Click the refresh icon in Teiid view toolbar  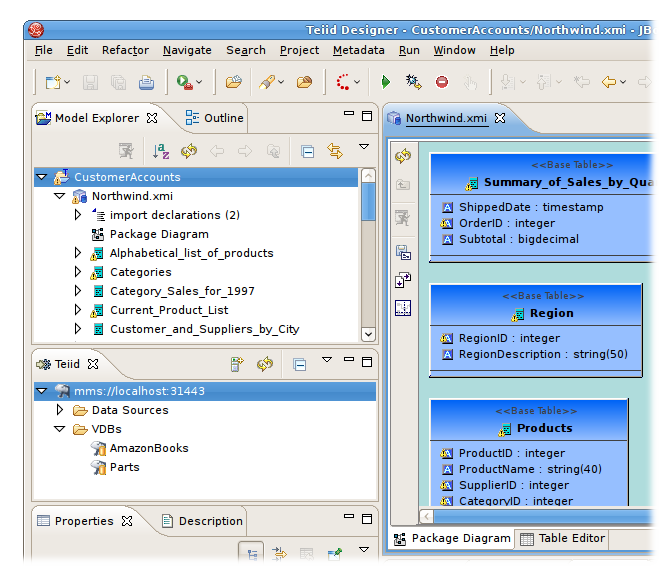click(x=265, y=364)
